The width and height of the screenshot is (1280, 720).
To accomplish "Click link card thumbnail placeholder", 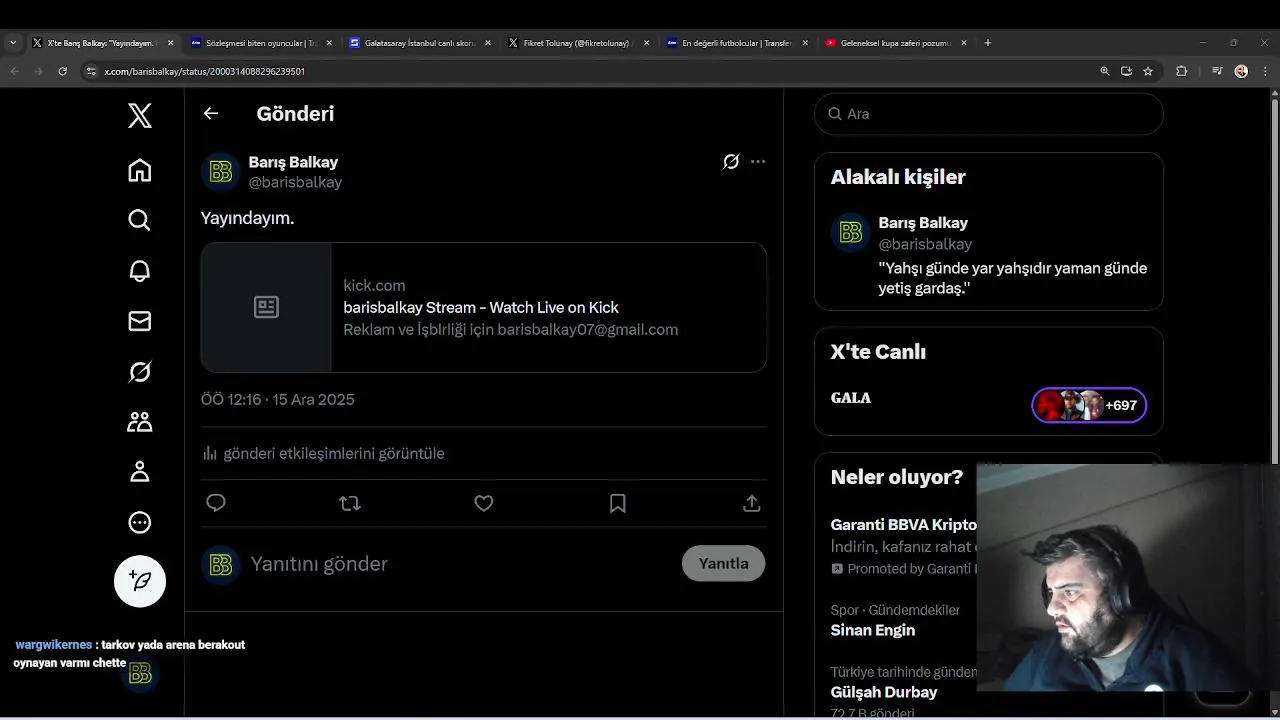I will [x=266, y=307].
